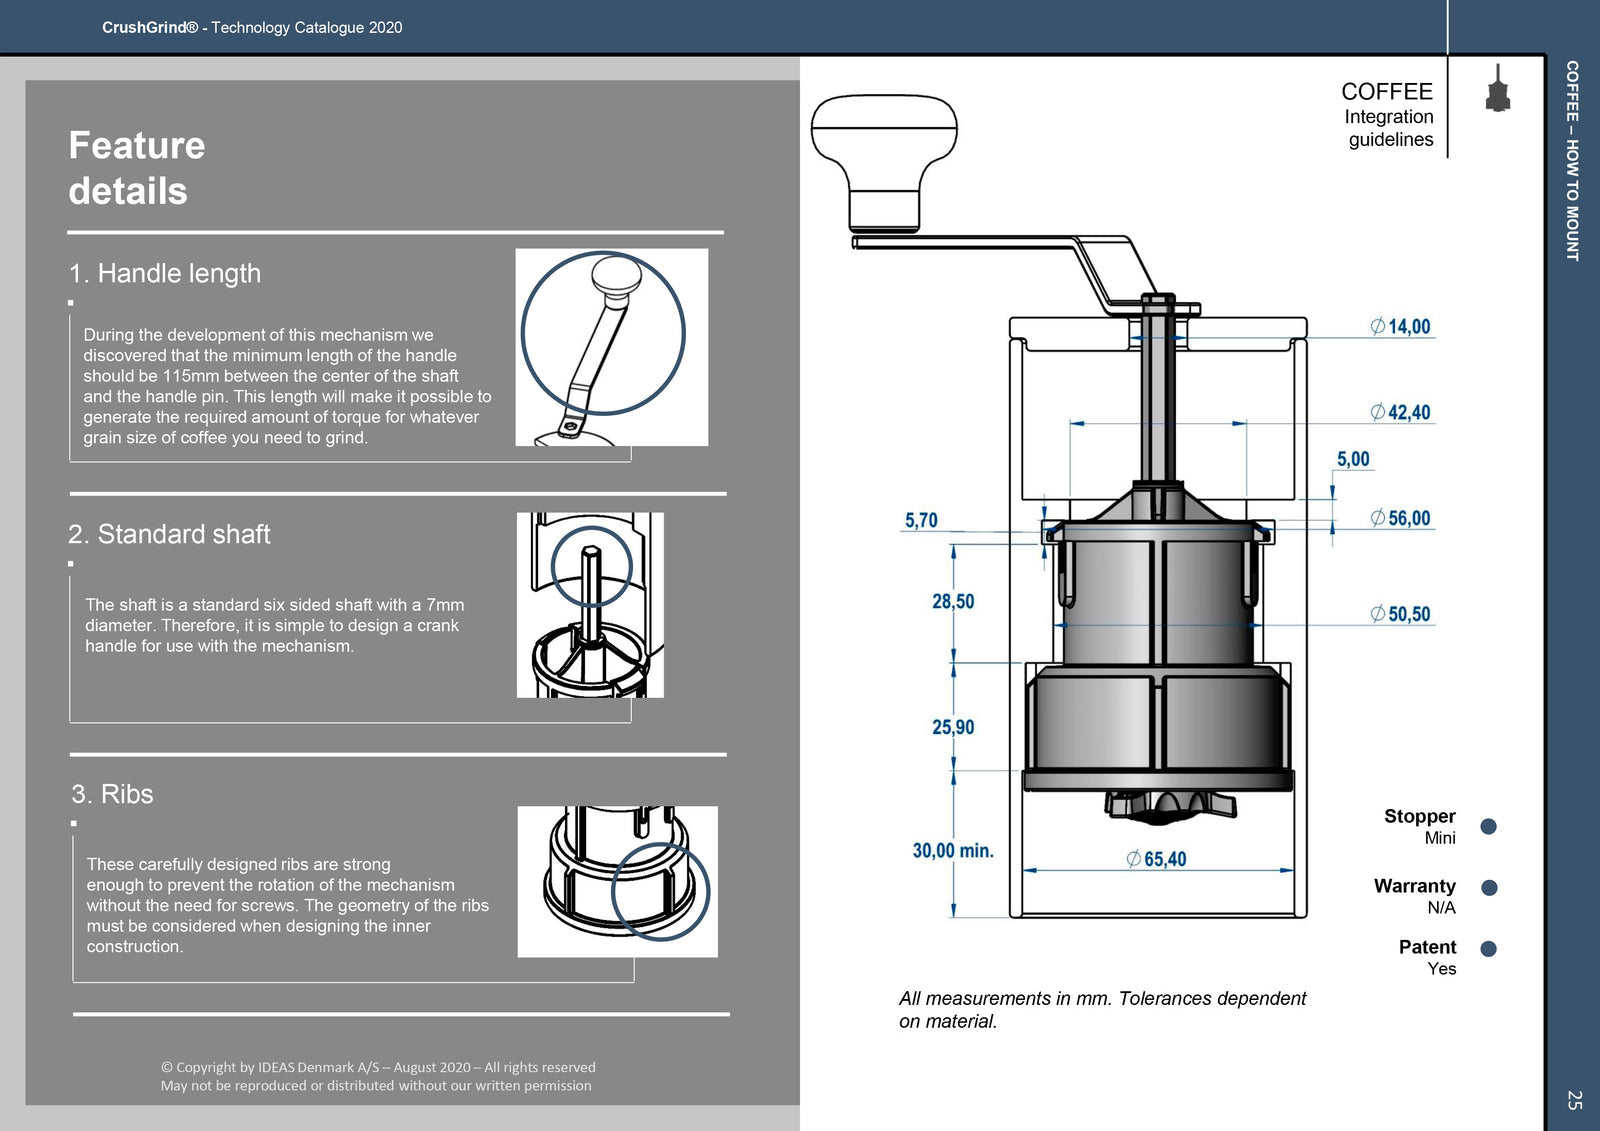Click the handle length description paragraph

pyautogui.click(x=287, y=386)
